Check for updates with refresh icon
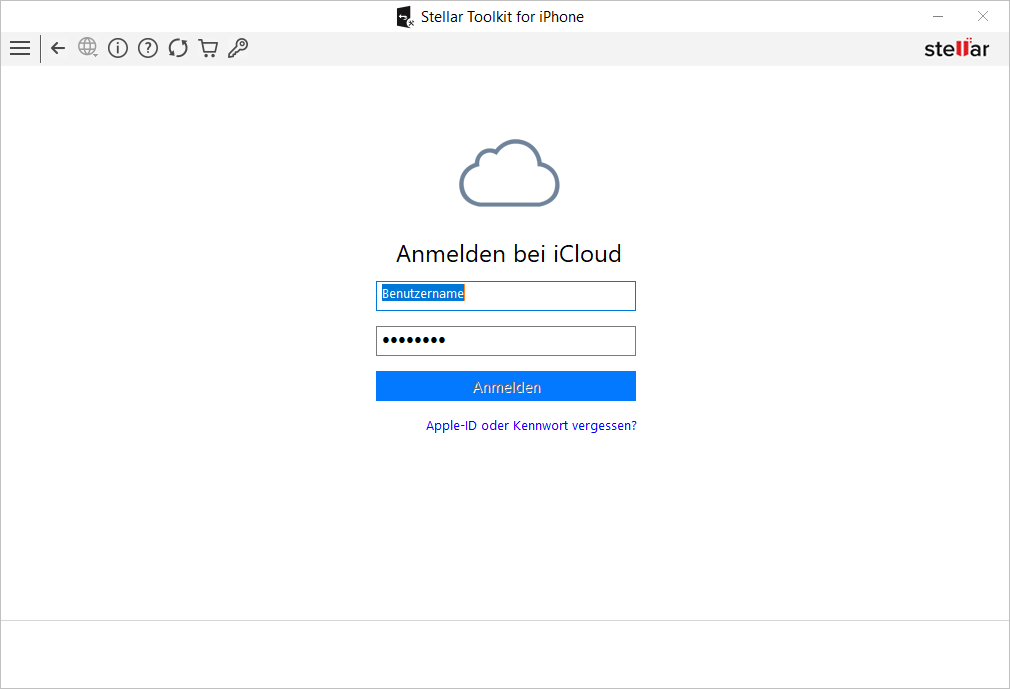Viewport: 1010px width, 689px height. (x=178, y=48)
